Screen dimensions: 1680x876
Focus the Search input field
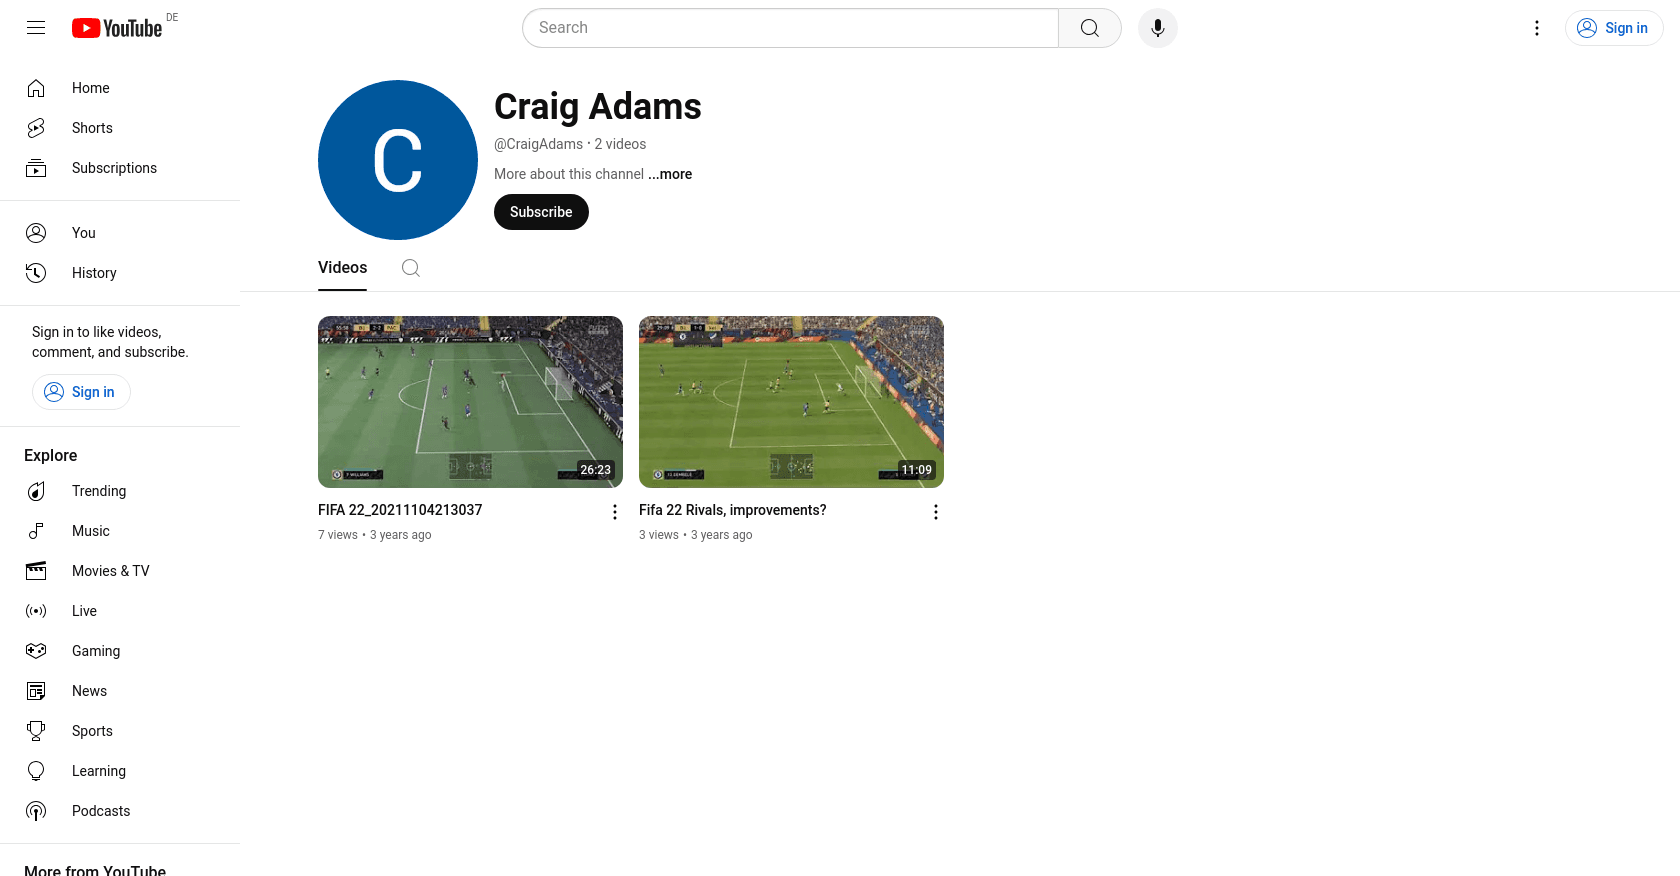pyautogui.click(x=790, y=28)
